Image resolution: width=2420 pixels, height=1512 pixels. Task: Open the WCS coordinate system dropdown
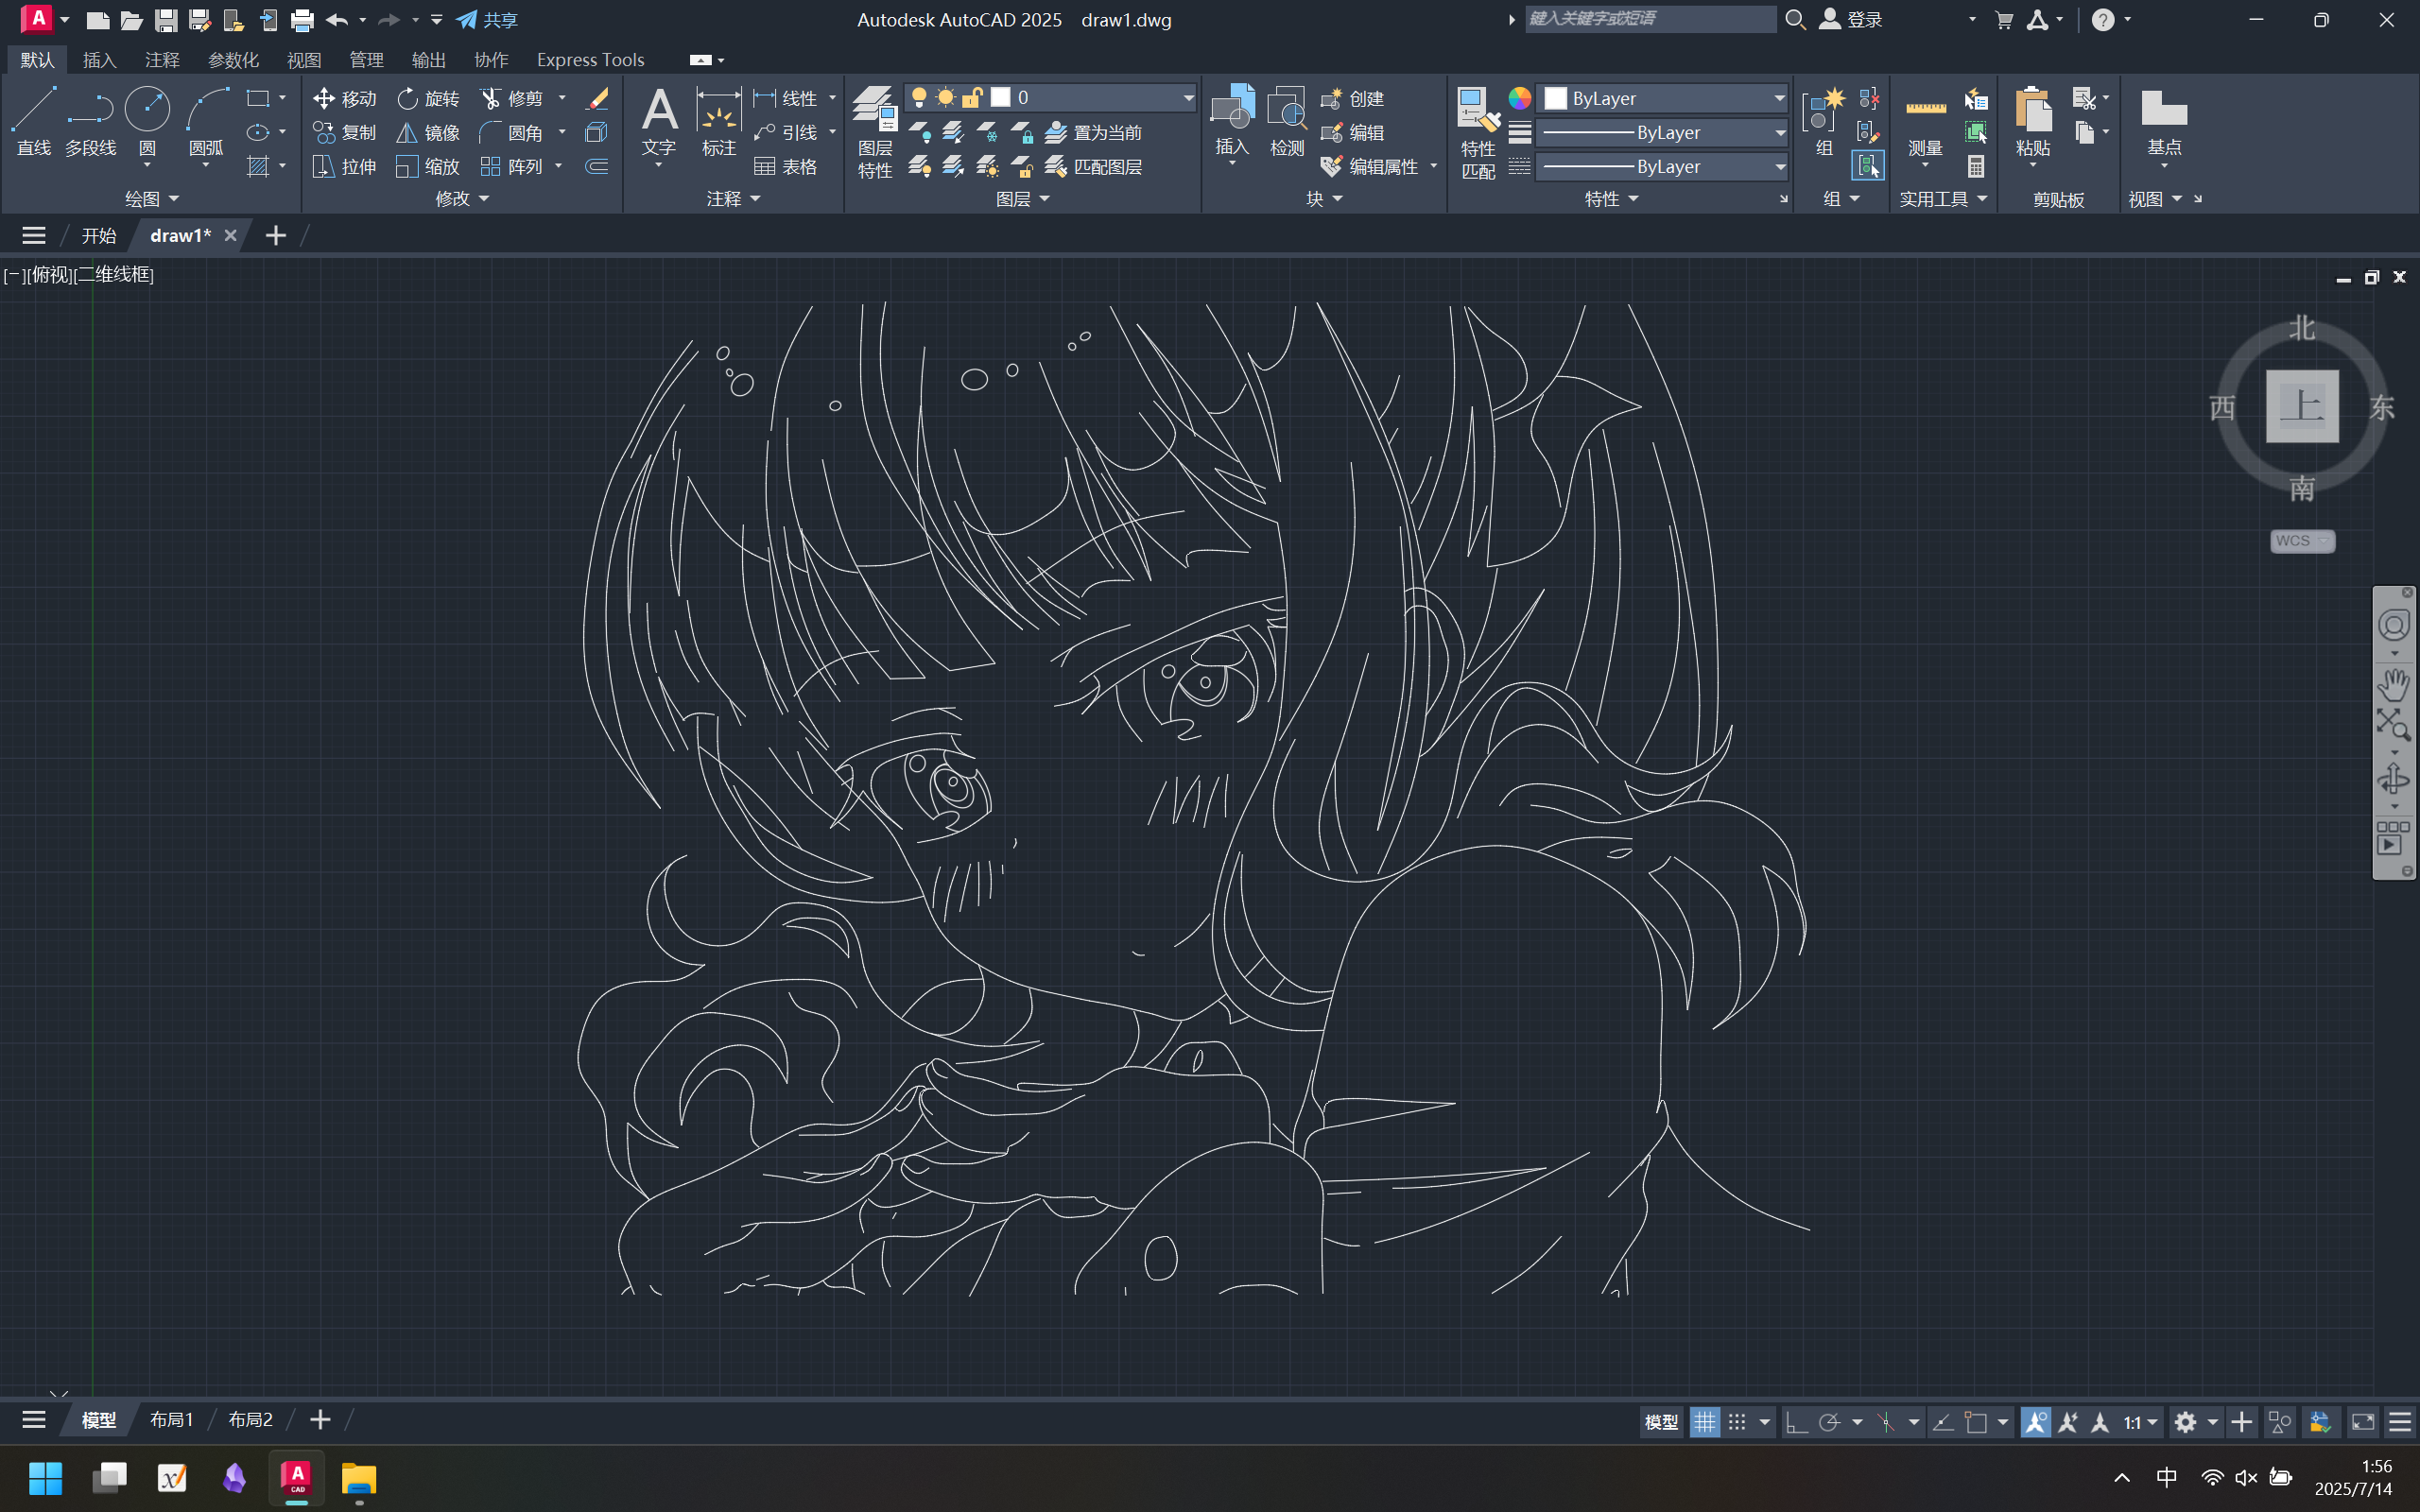[2302, 541]
